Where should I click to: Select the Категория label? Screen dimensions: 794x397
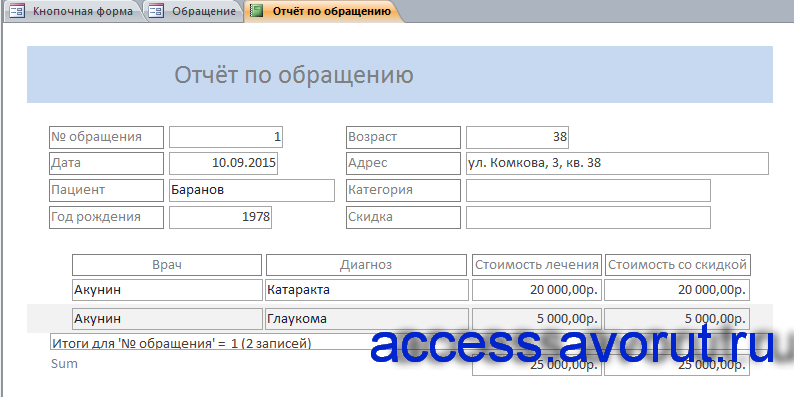[403, 190]
